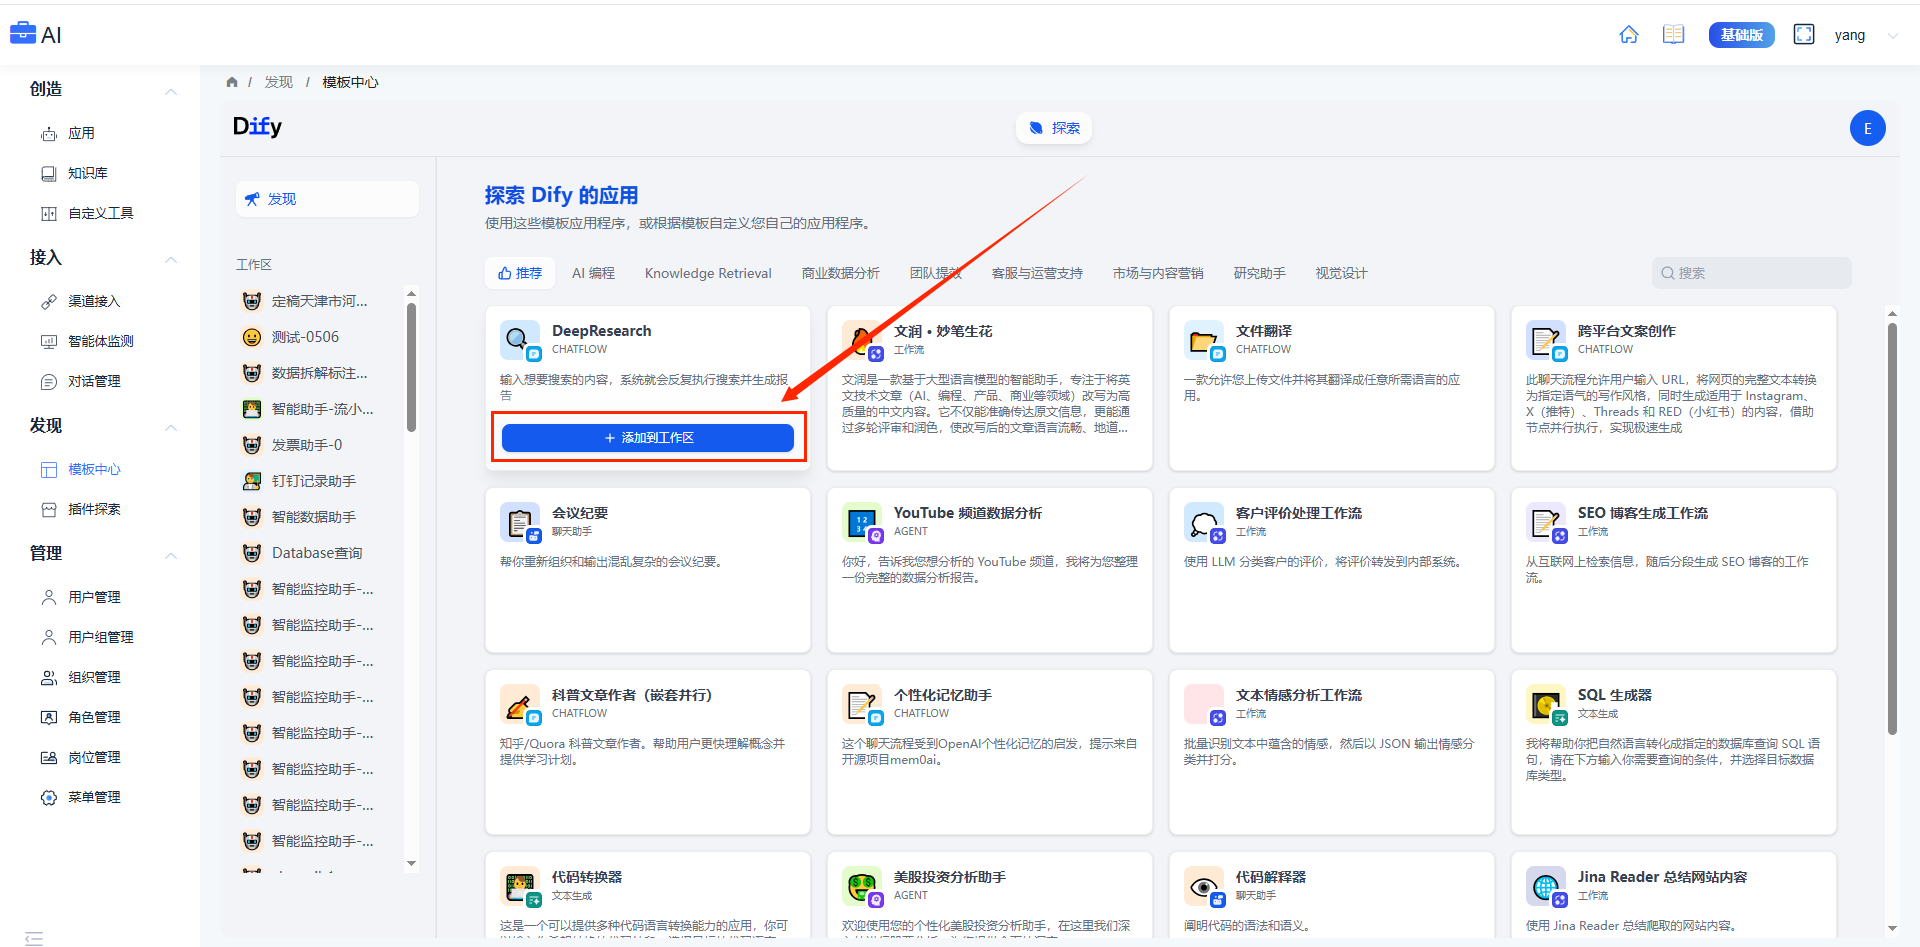Collapse the 发现 section chevron
Image resolution: width=1920 pixels, height=947 pixels.
(171, 427)
